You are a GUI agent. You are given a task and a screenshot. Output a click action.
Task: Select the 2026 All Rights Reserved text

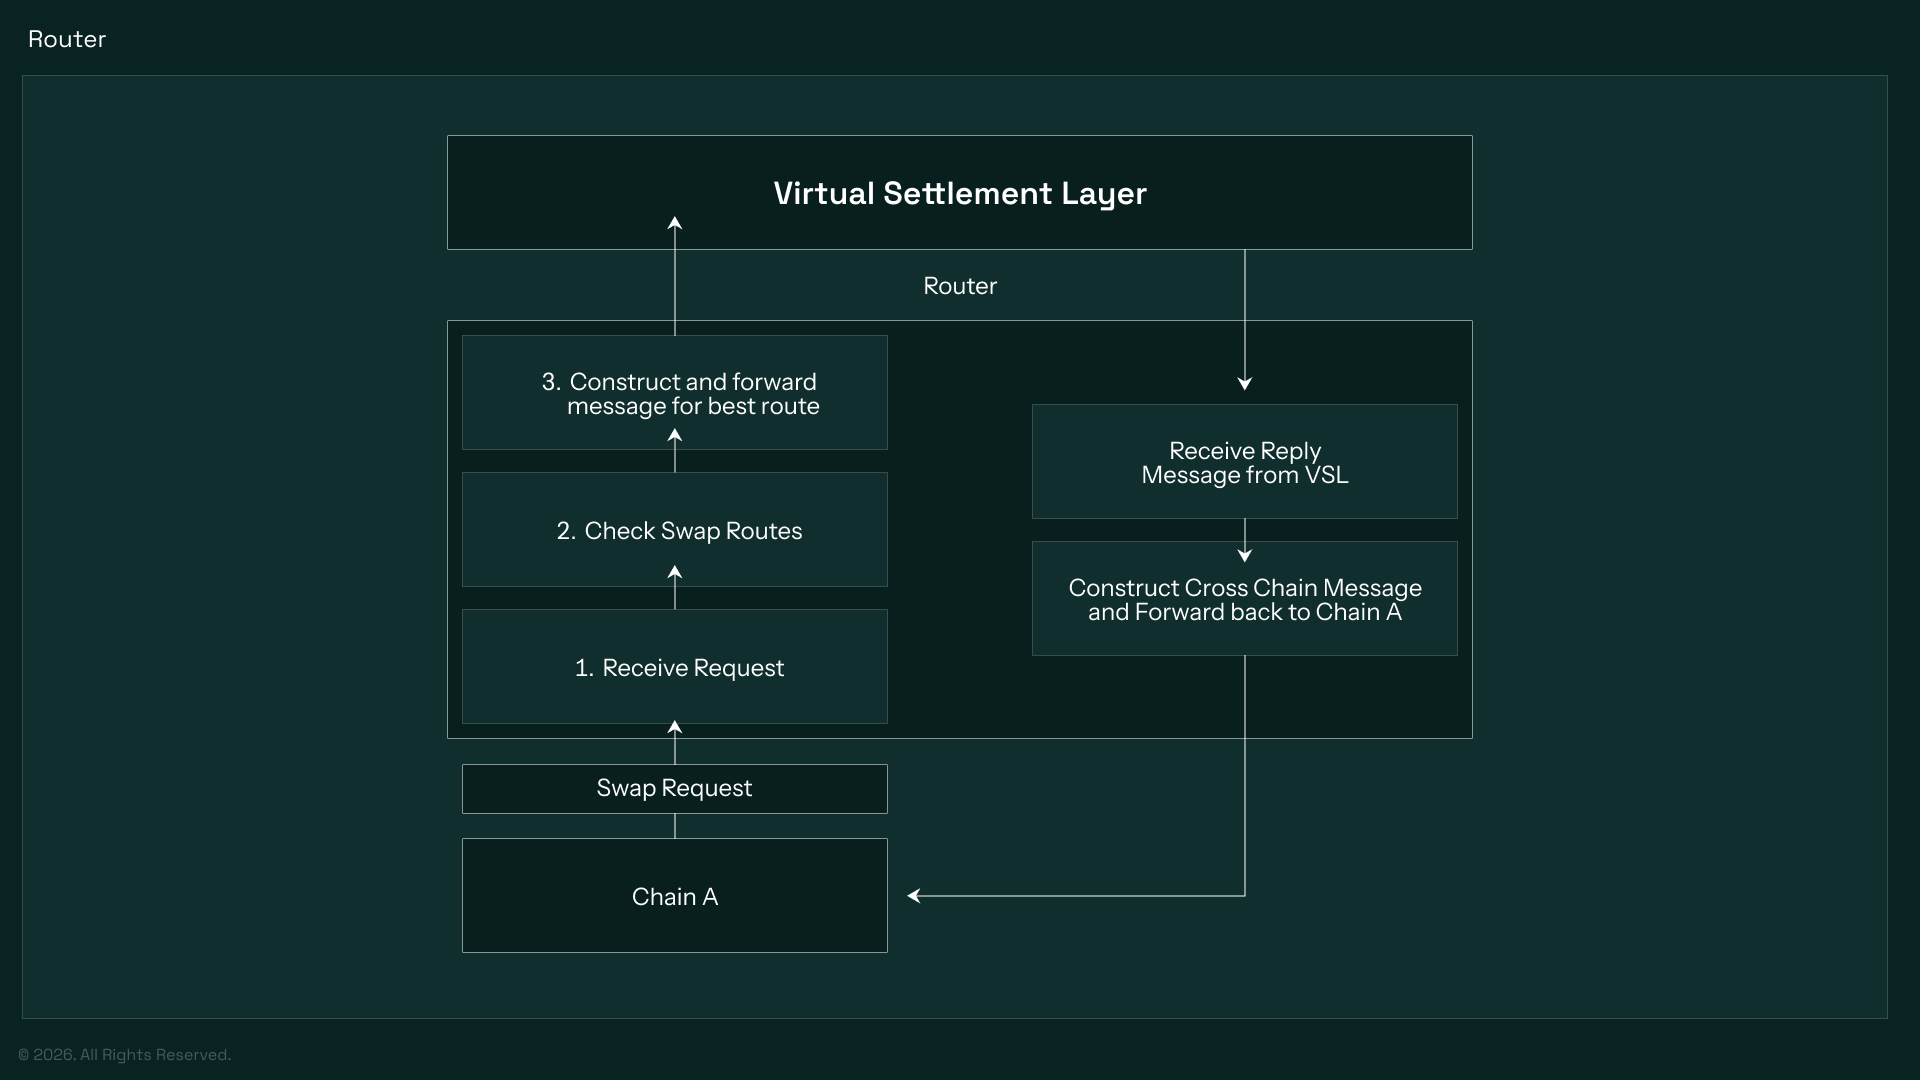point(124,1054)
